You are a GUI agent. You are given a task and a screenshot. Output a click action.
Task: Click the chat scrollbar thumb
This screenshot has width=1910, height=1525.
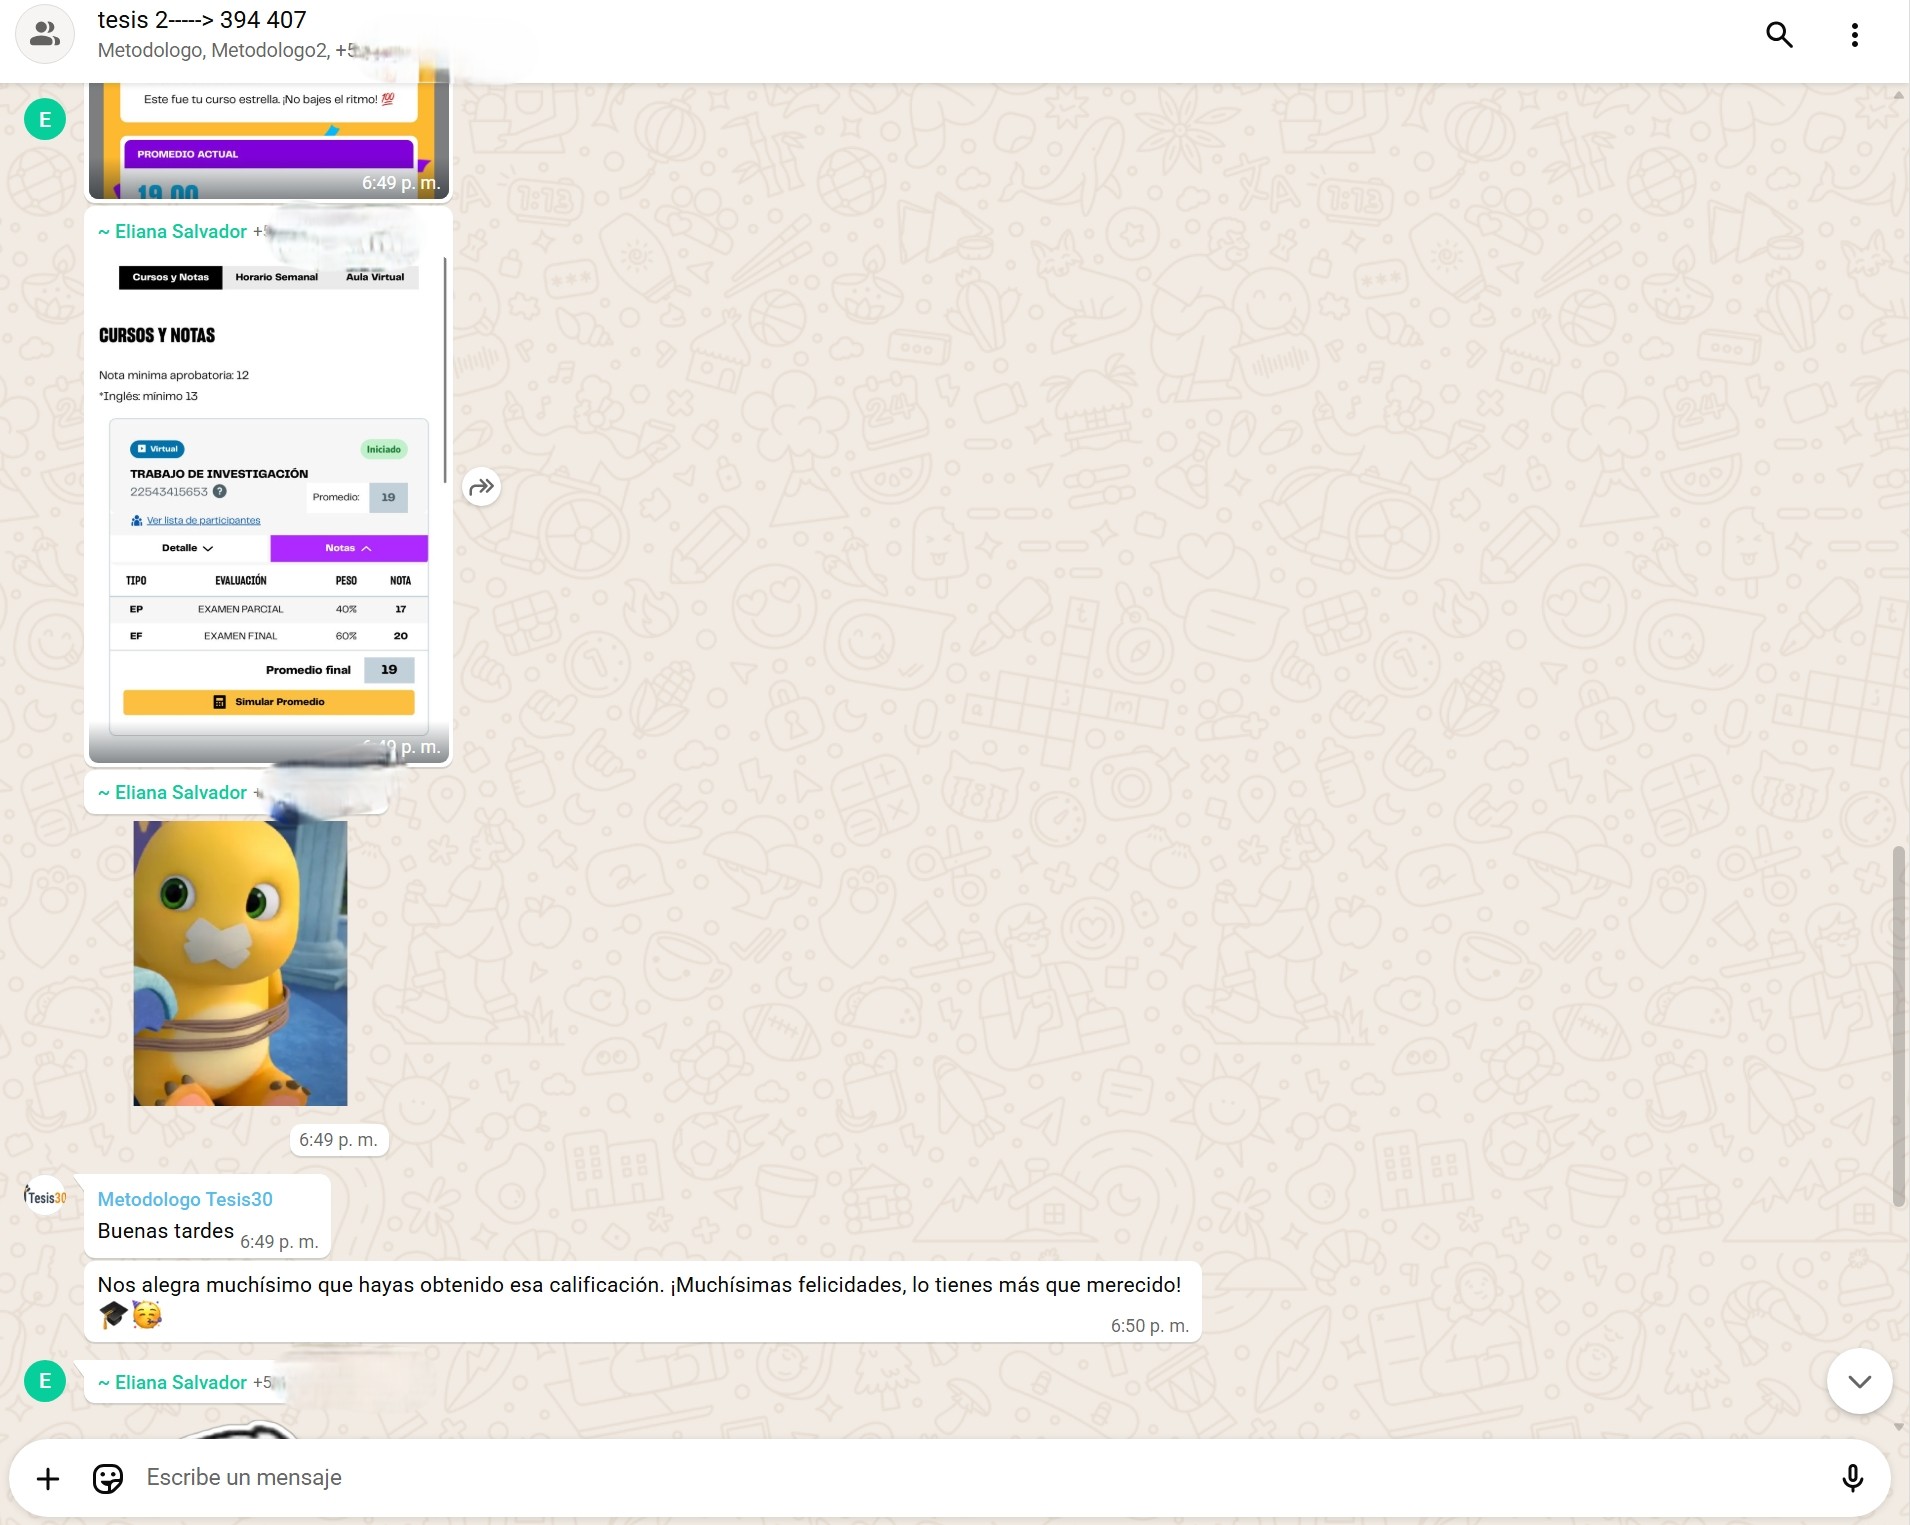[x=1898, y=1026]
